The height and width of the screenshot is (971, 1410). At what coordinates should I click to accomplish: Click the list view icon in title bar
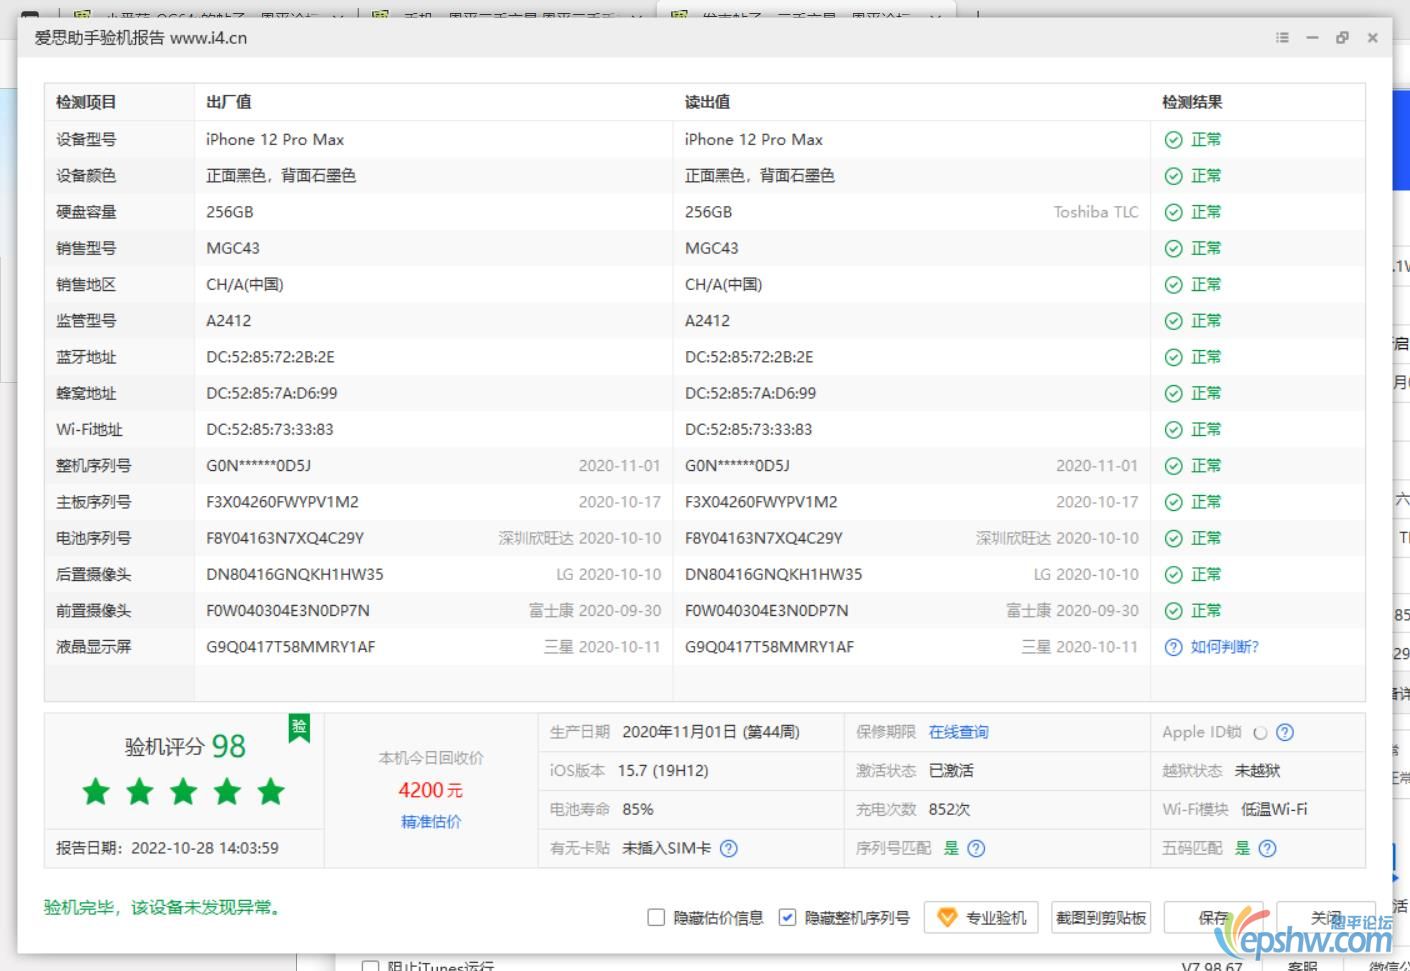click(1282, 37)
